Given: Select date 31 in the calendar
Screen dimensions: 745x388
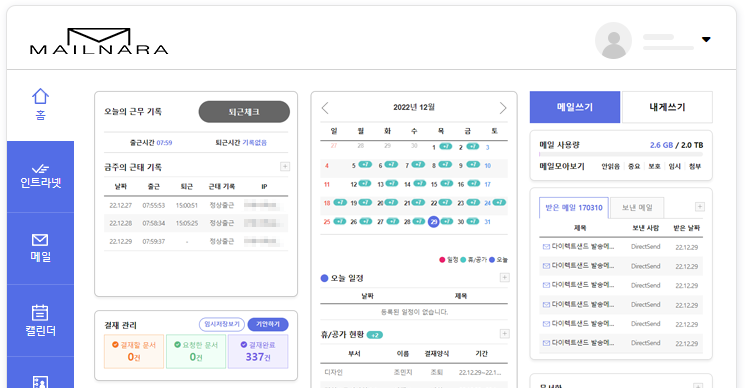Looking at the screenshot, I should (487, 222).
